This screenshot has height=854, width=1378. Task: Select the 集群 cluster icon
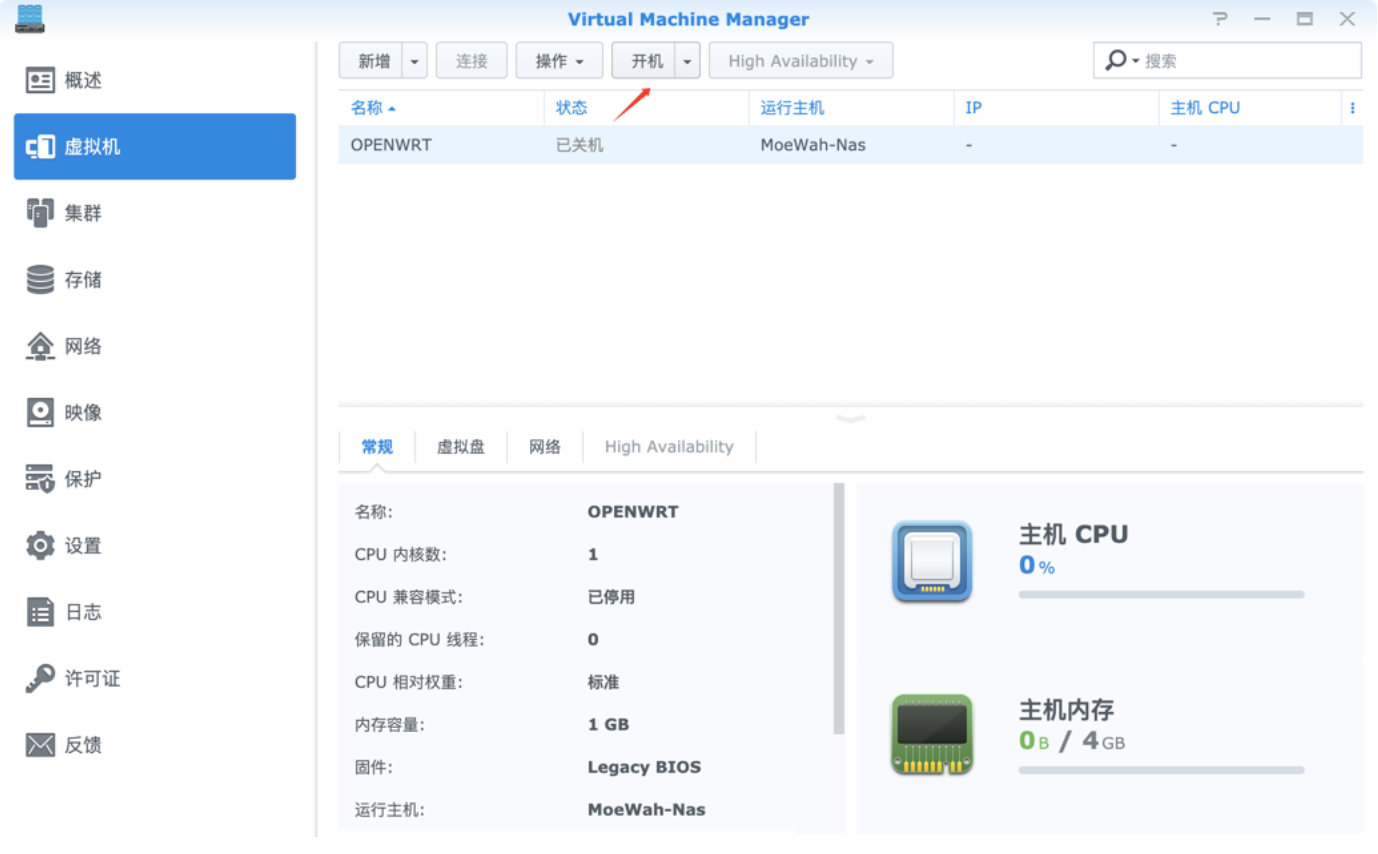coord(40,213)
